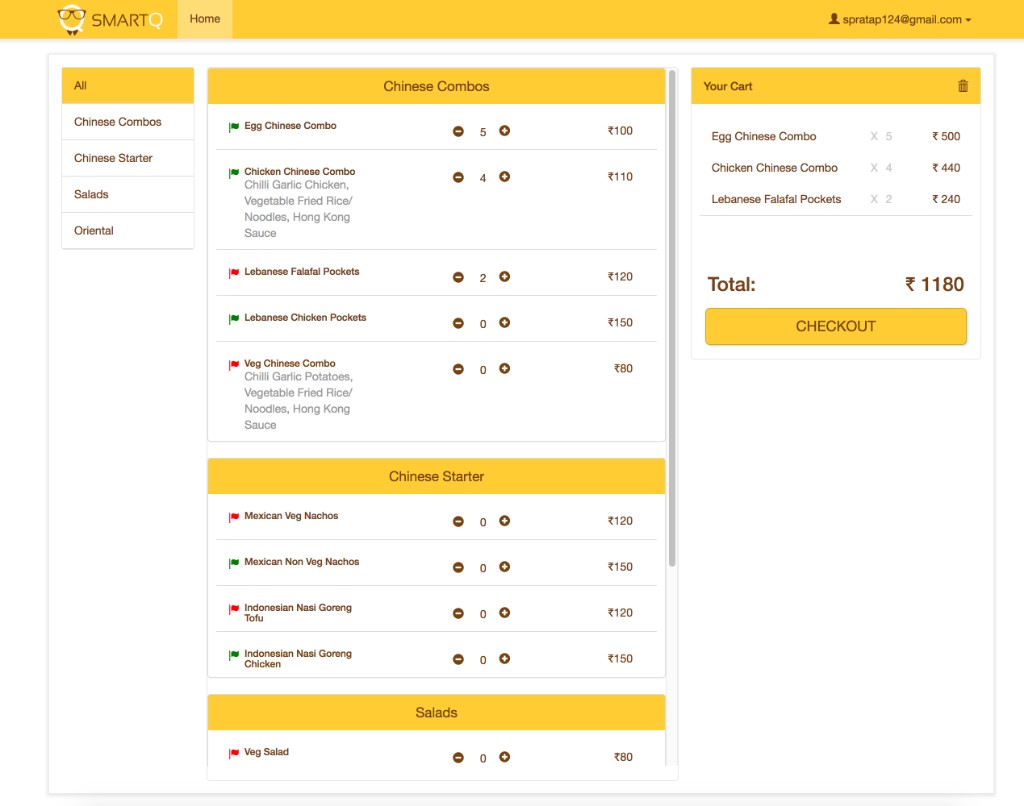1024x806 pixels.
Task: Click the red flag beside Veg Salad
Action: 234,753
